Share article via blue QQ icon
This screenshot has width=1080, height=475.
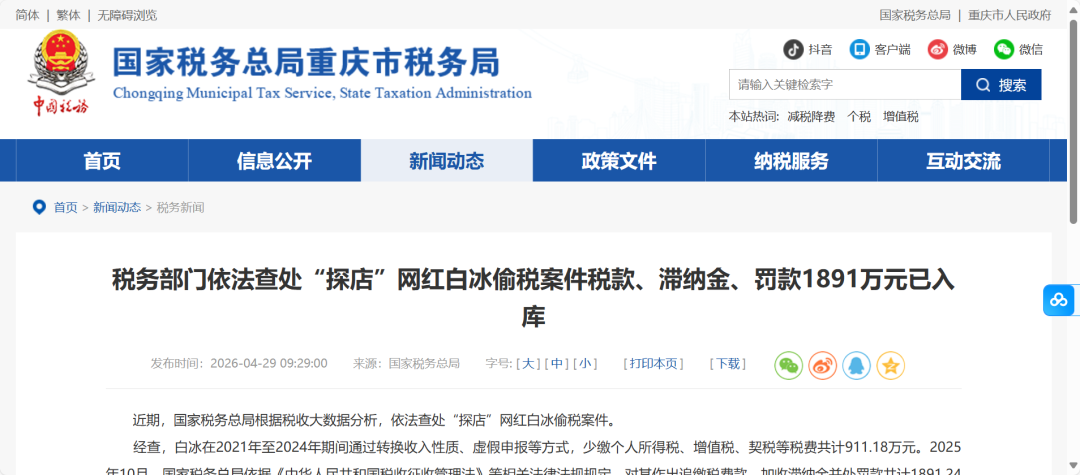coord(856,366)
